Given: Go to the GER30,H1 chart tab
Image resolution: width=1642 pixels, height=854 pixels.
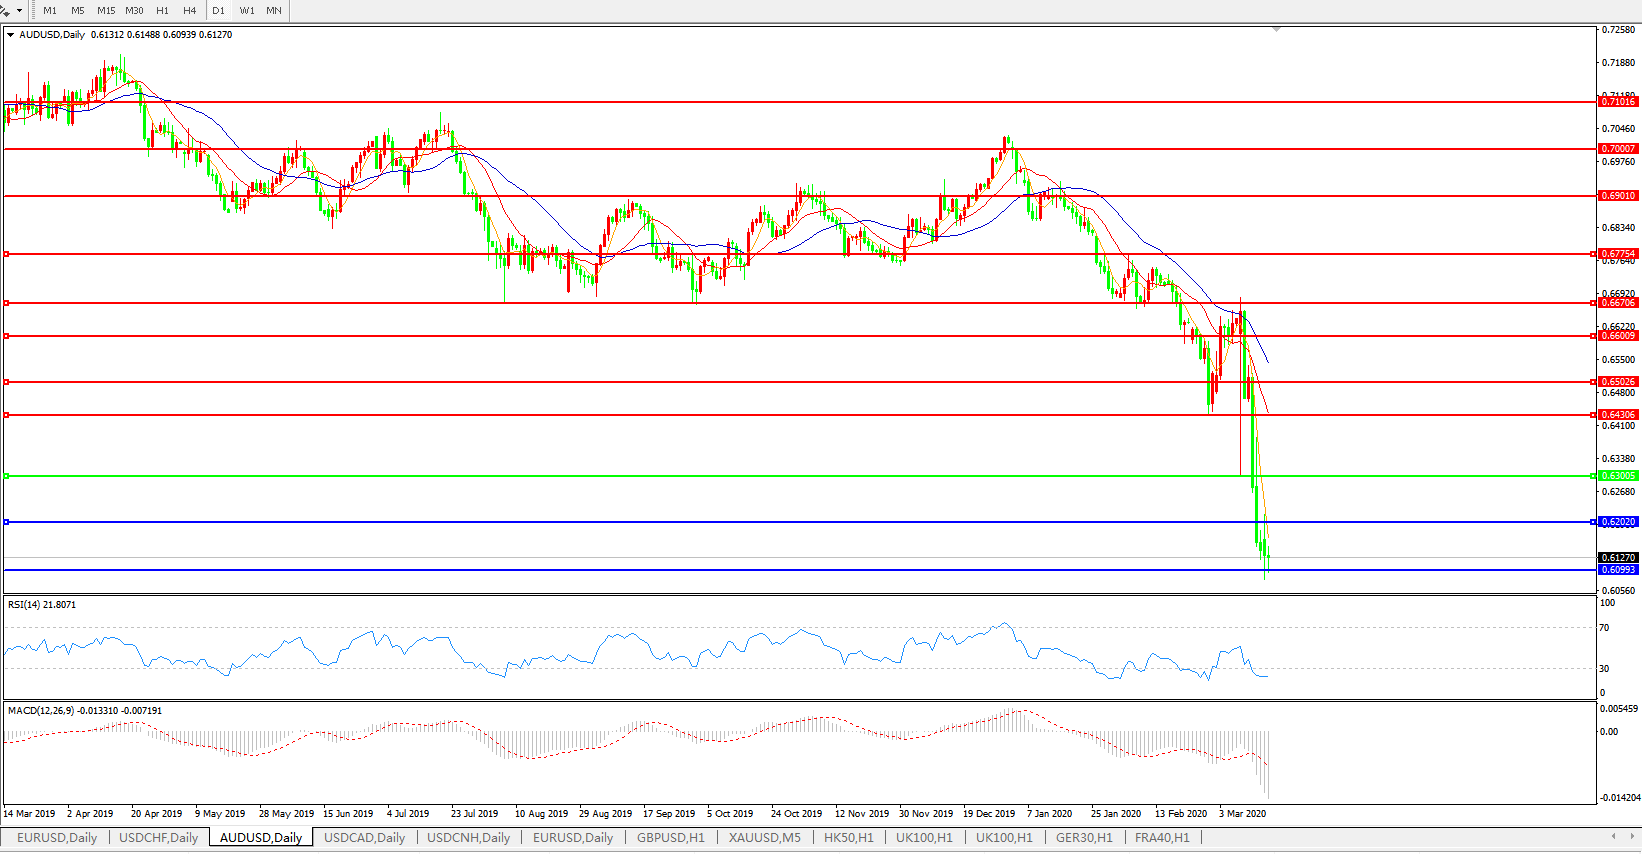Looking at the screenshot, I should [1084, 838].
